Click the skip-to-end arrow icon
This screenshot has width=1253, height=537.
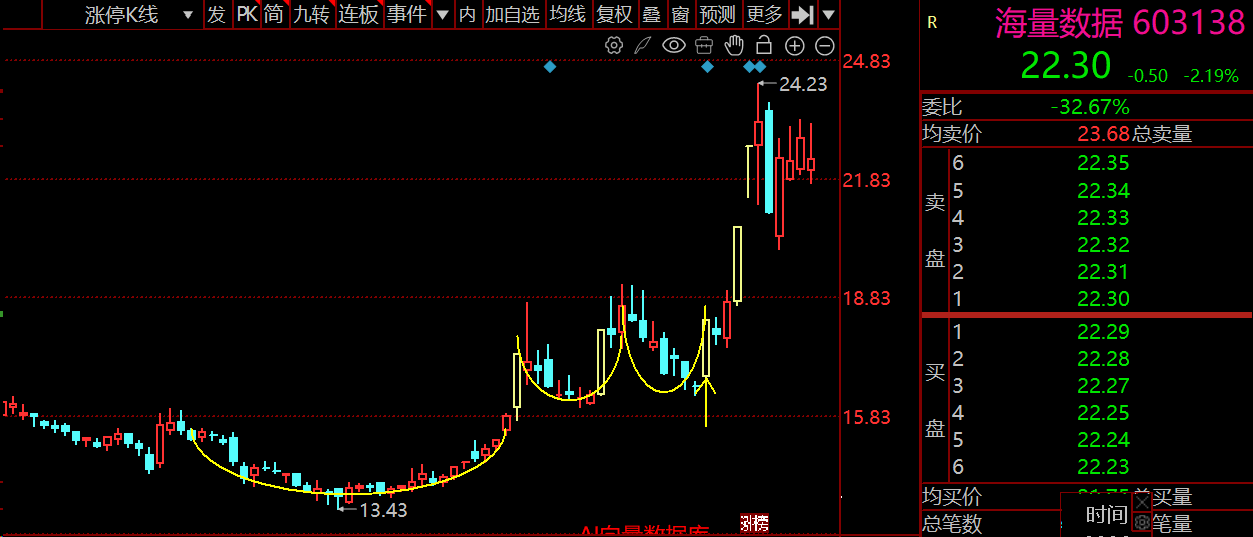click(x=802, y=14)
